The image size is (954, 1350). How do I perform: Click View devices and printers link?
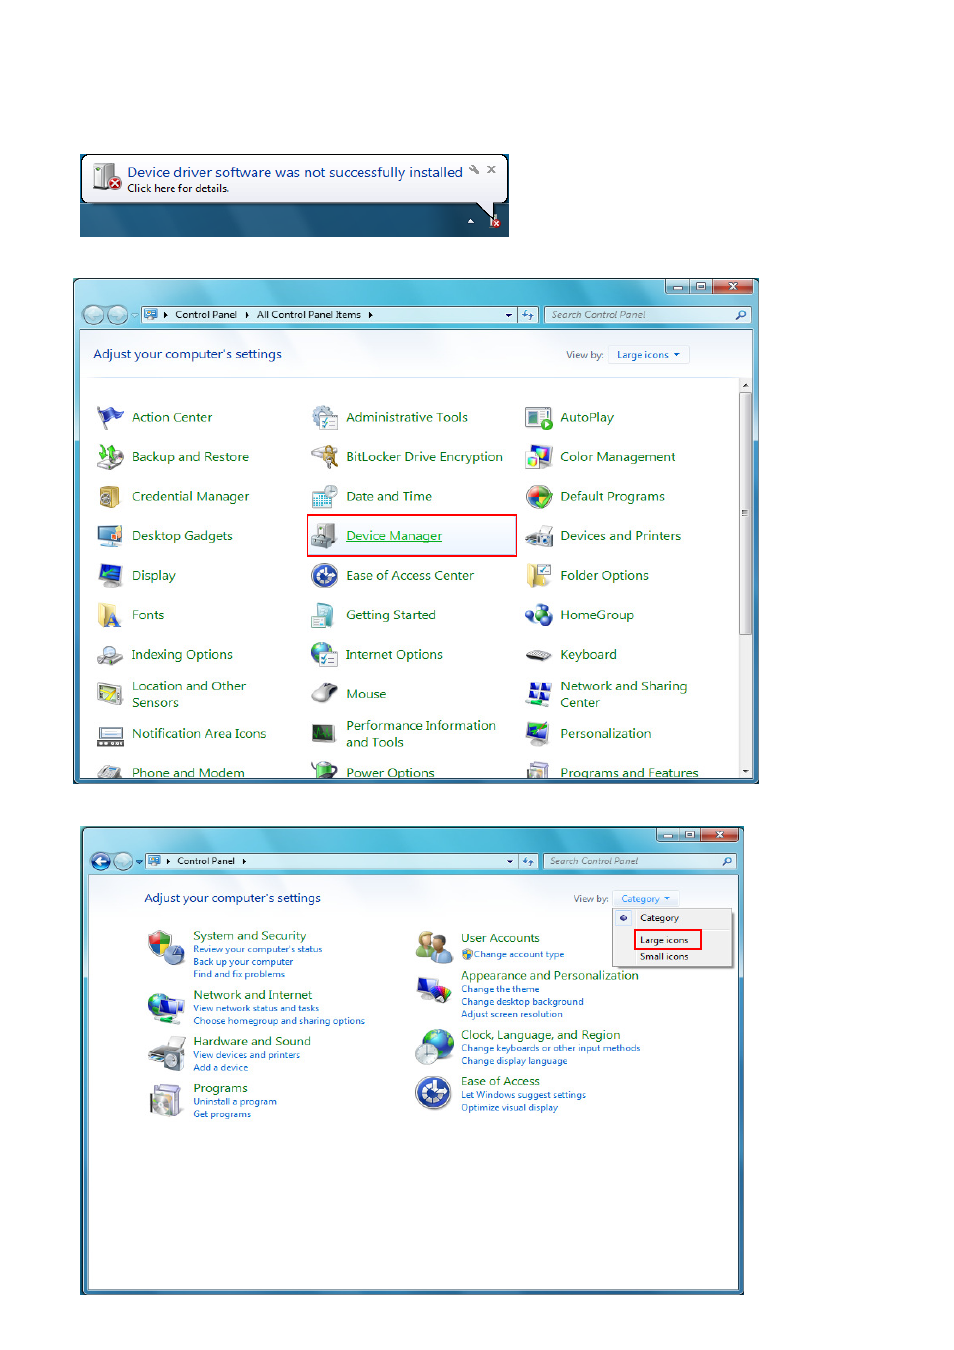point(246,1055)
